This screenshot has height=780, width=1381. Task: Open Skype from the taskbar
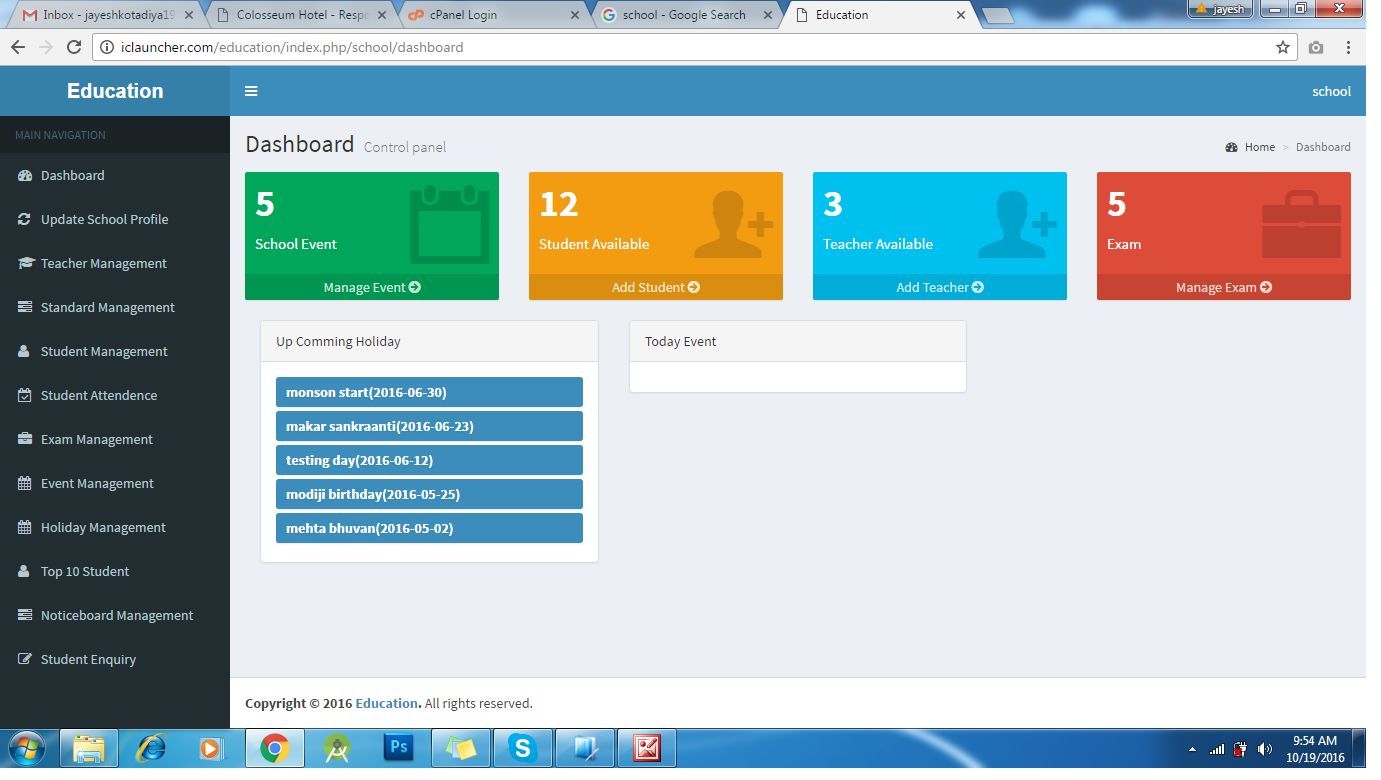click(x=522, y=747)
